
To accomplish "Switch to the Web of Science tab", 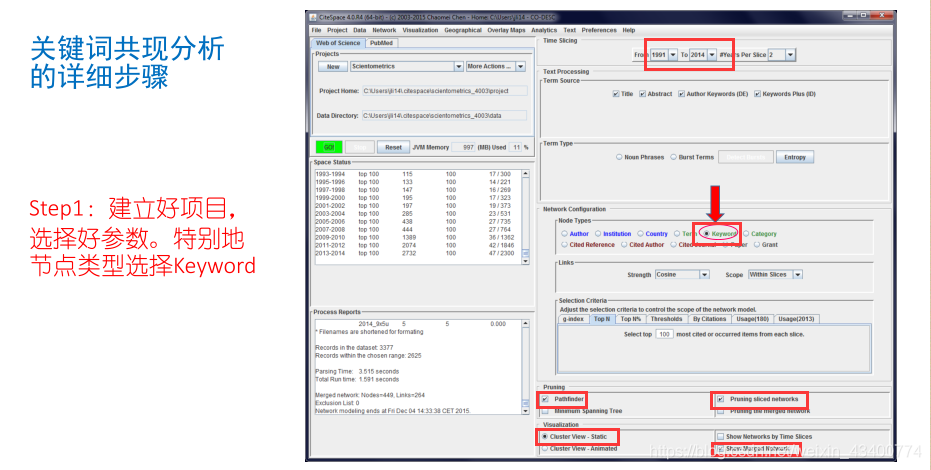I will 338,43.
